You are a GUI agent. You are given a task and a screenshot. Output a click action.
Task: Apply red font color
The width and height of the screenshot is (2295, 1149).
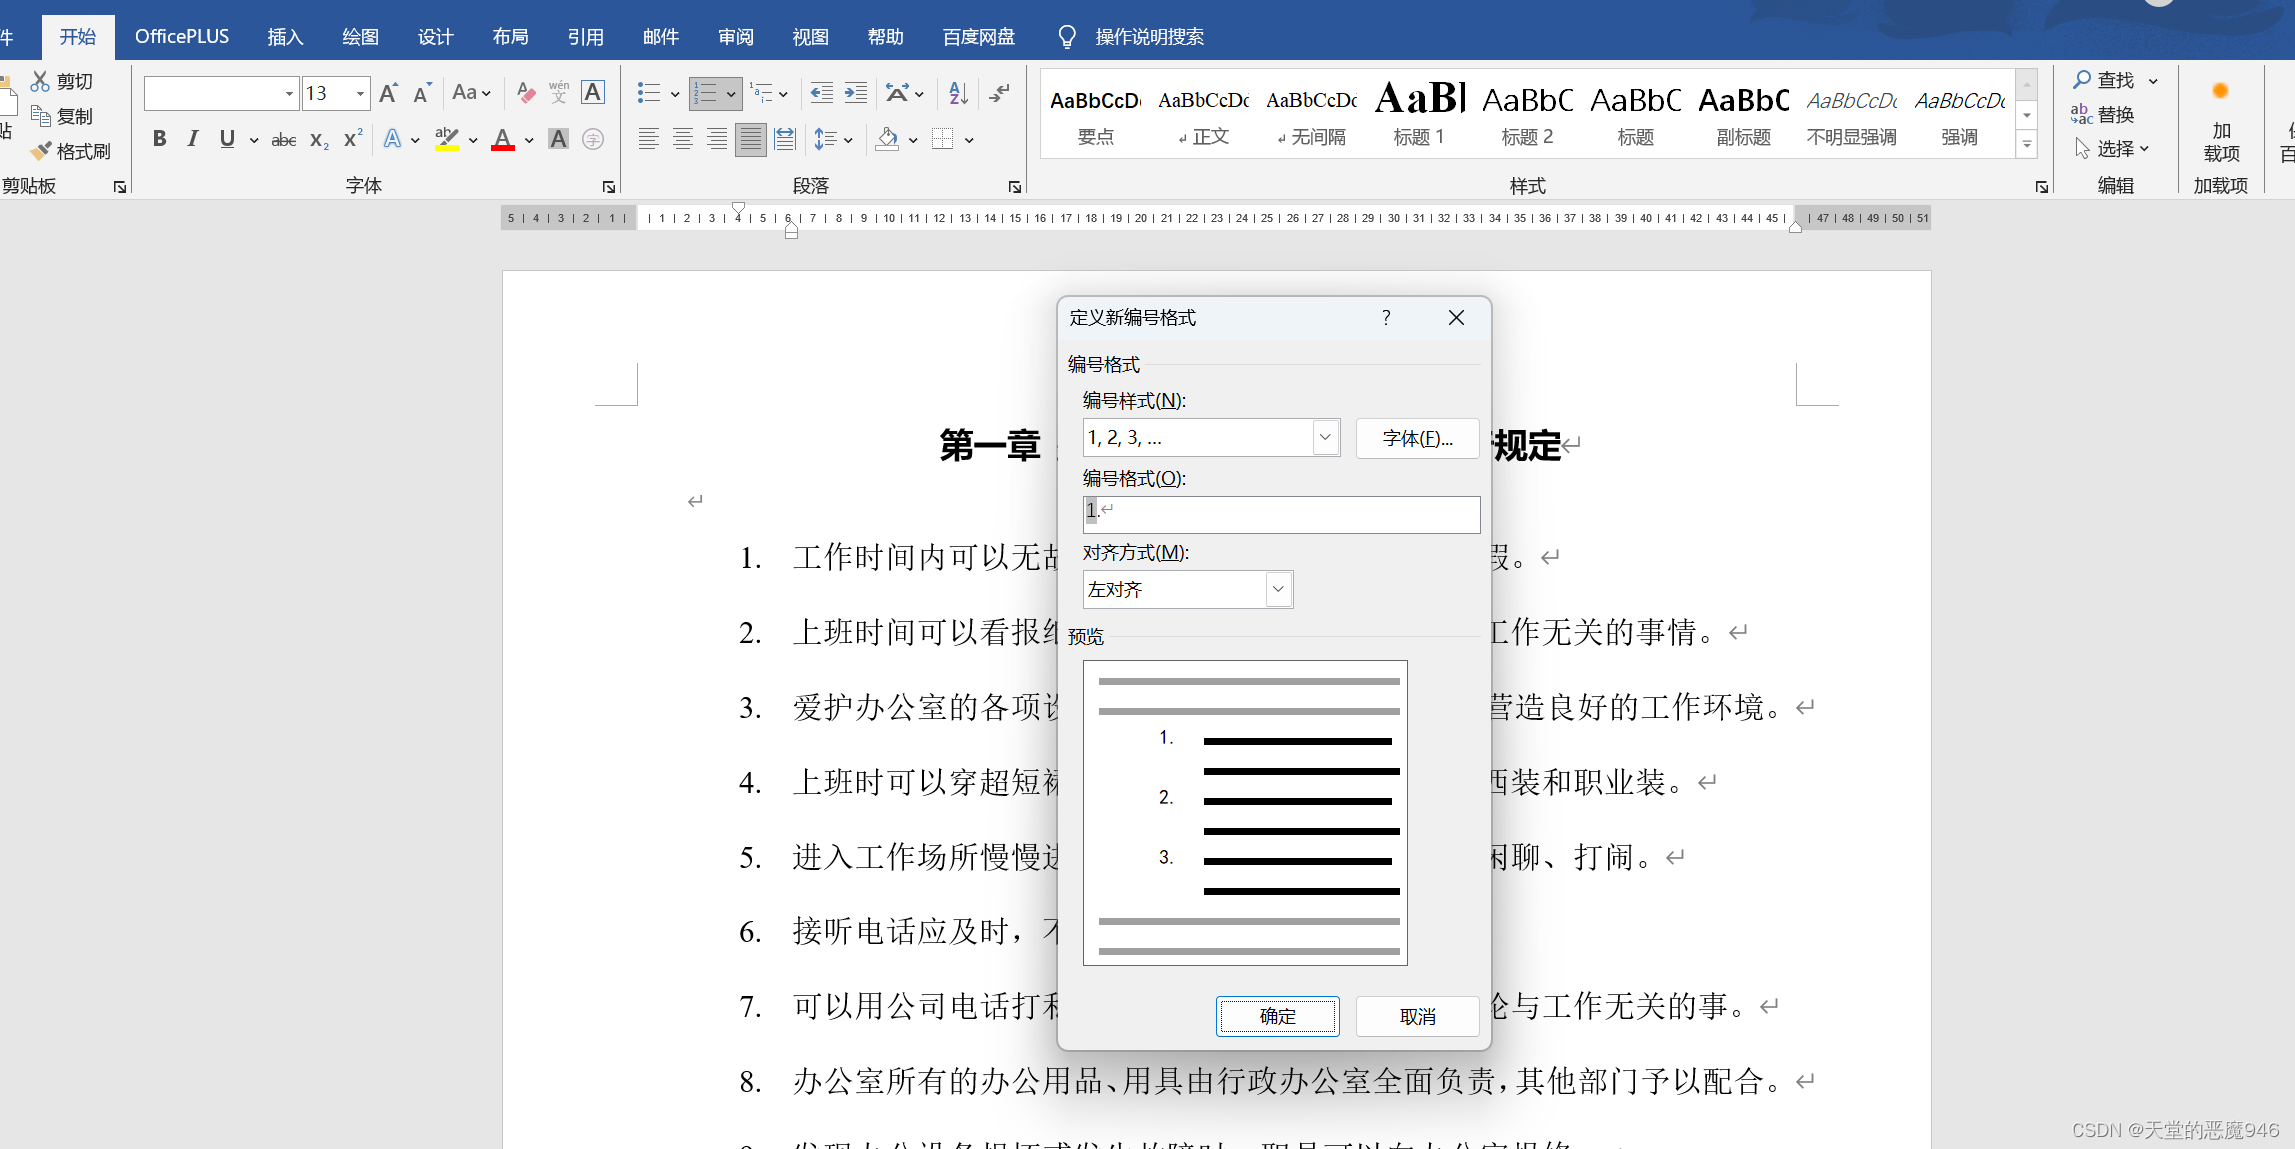point(503,139)
